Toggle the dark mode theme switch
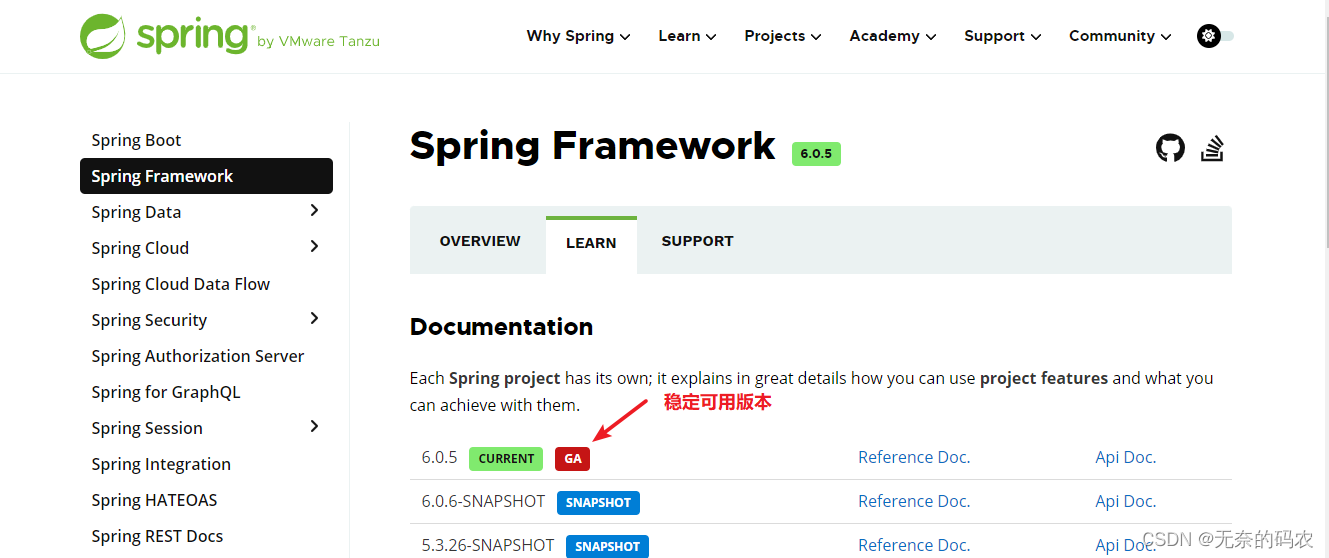This screenshot has width=1329, height=558. [1215, 36]
